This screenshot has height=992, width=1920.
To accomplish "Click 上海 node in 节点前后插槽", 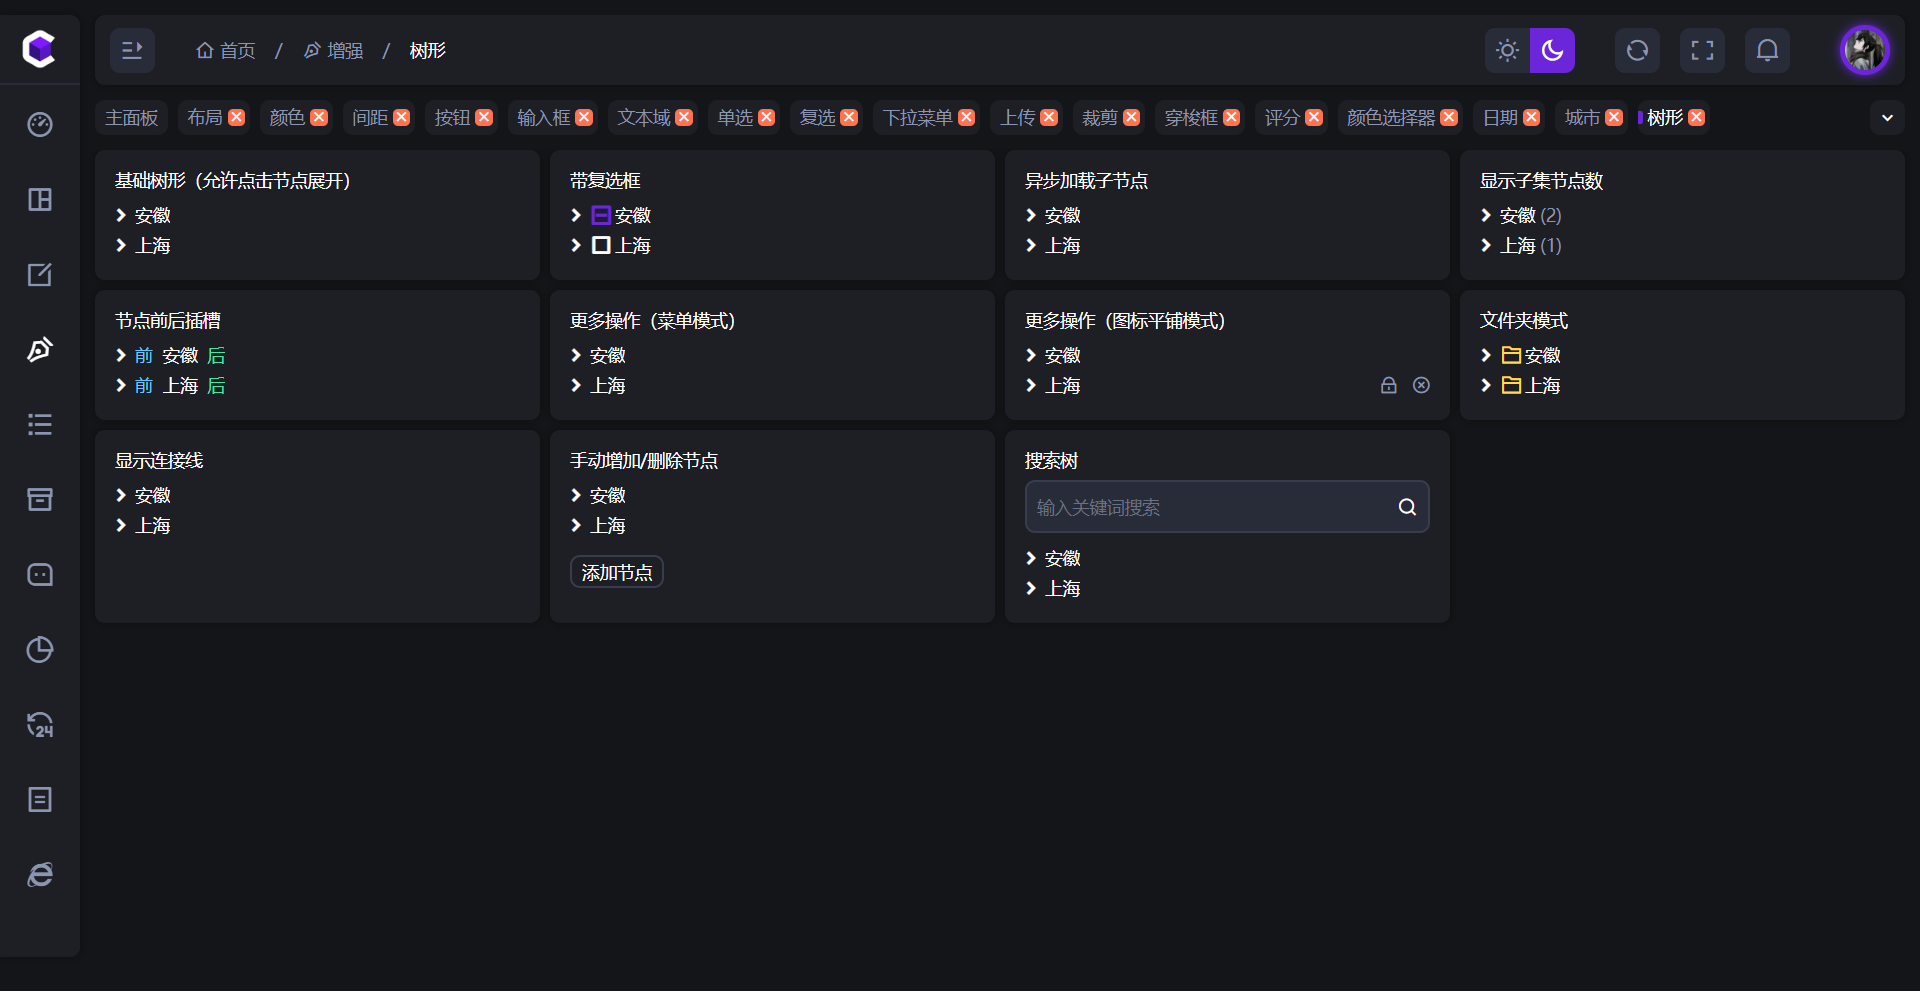I will [x=181, y=385].
